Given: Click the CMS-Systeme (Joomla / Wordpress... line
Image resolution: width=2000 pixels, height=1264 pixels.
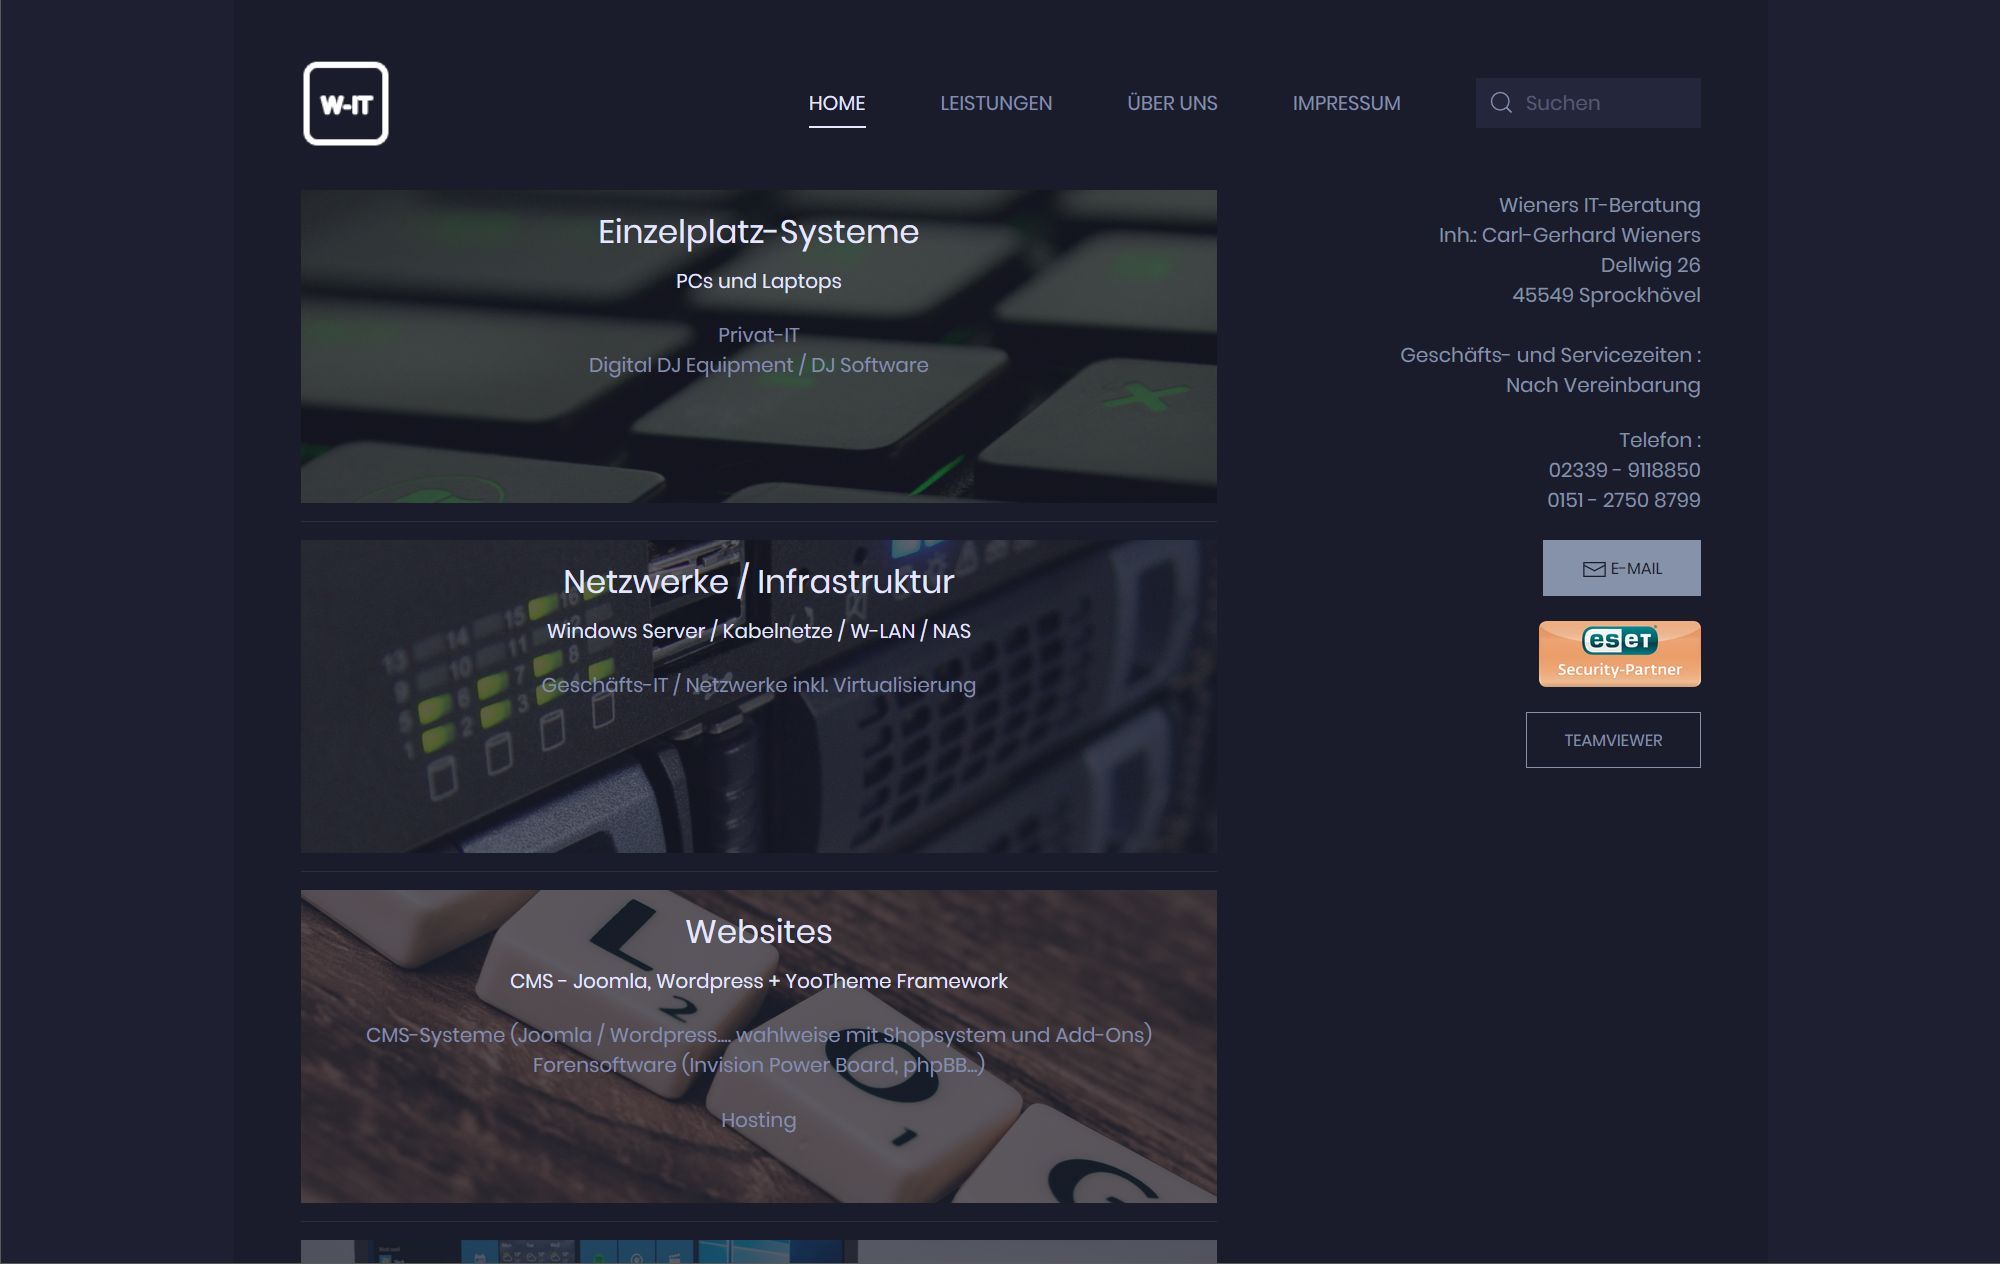Looking at the screenshot, I should 759,1035.
